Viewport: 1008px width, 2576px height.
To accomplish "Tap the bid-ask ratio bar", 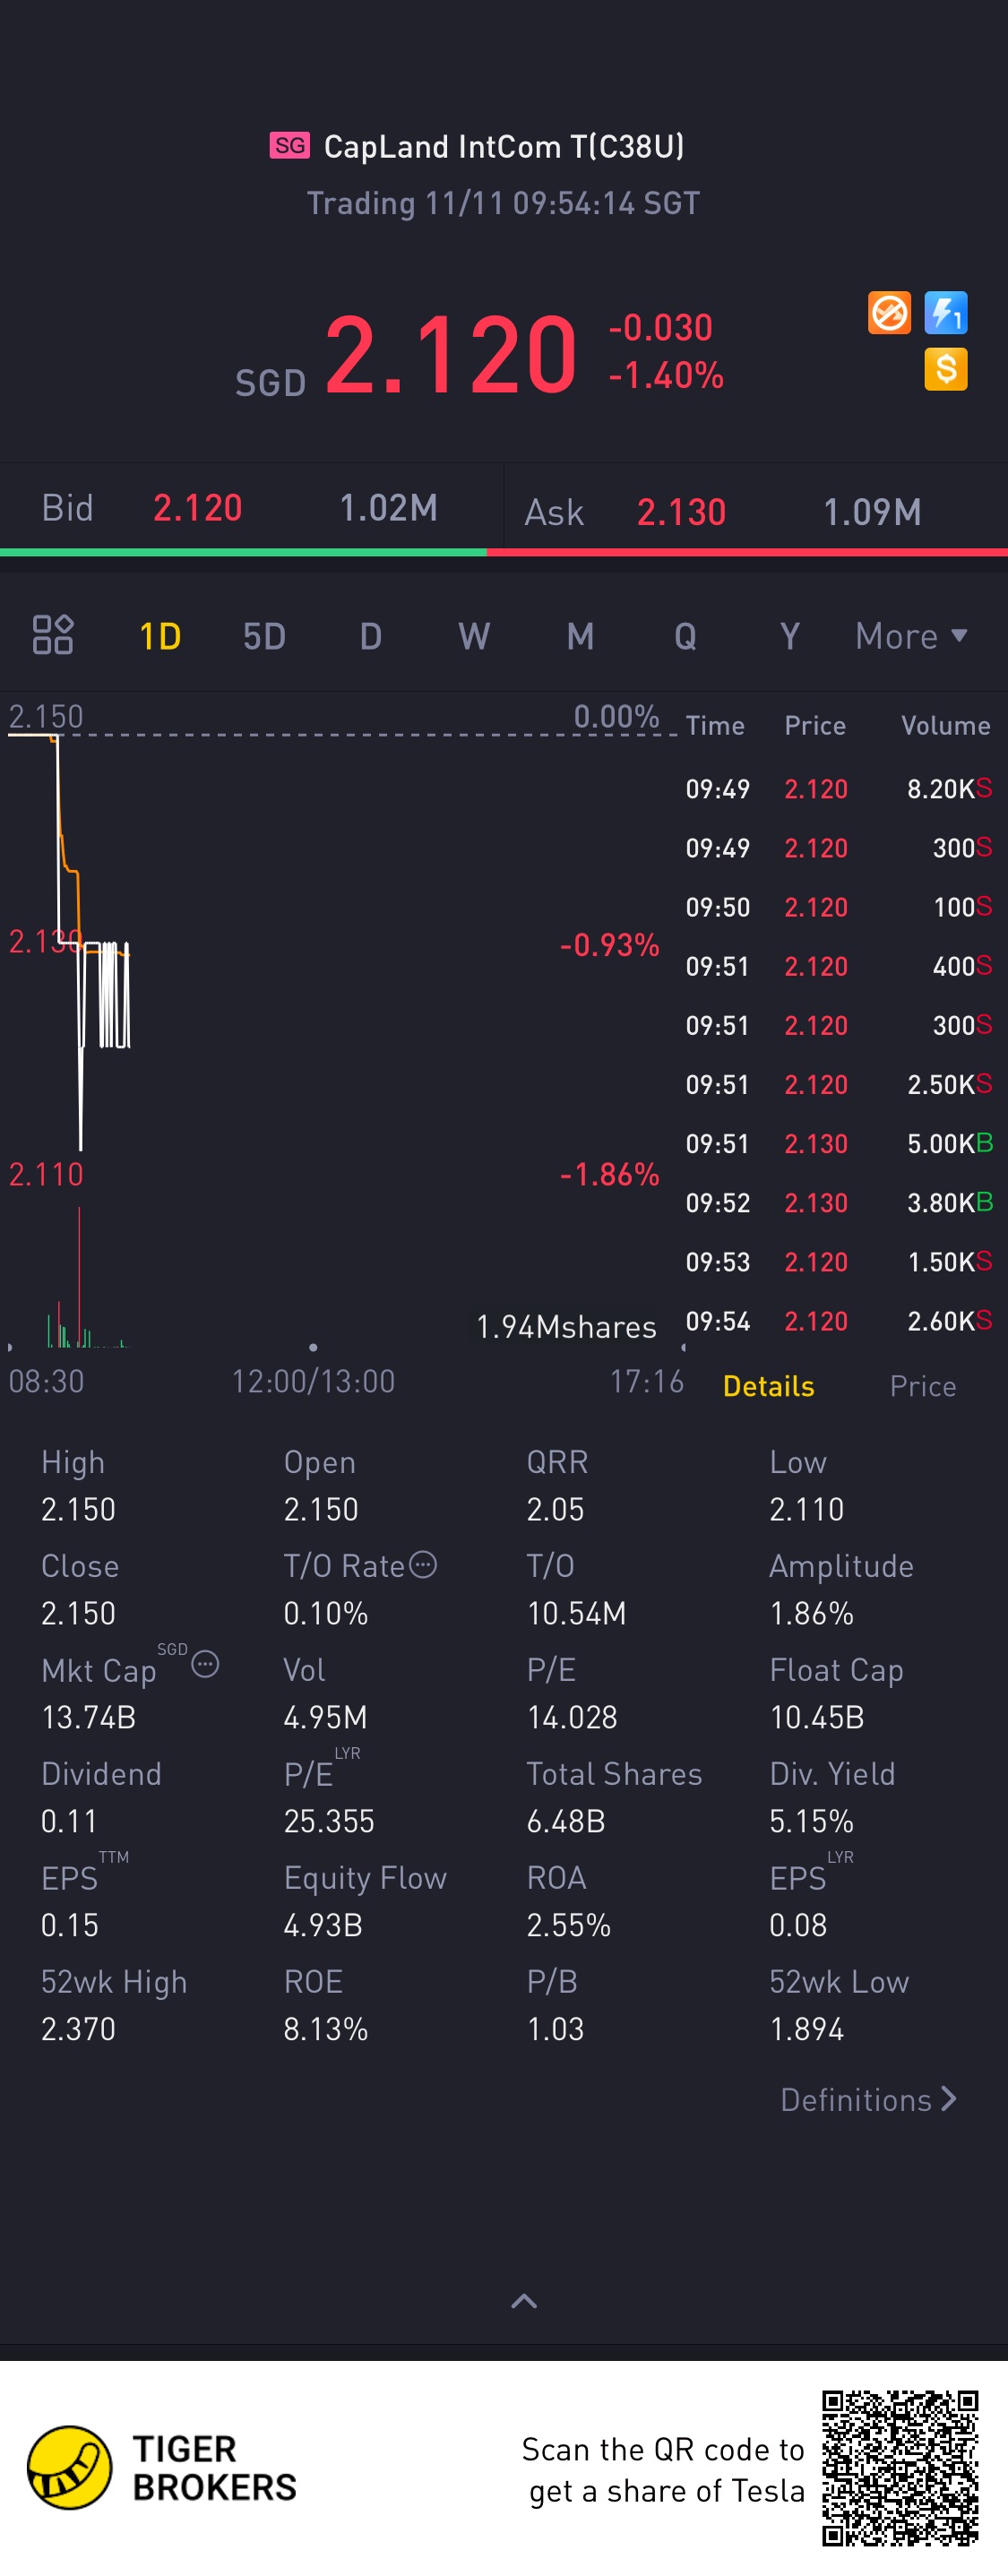I will pos(504,552).
